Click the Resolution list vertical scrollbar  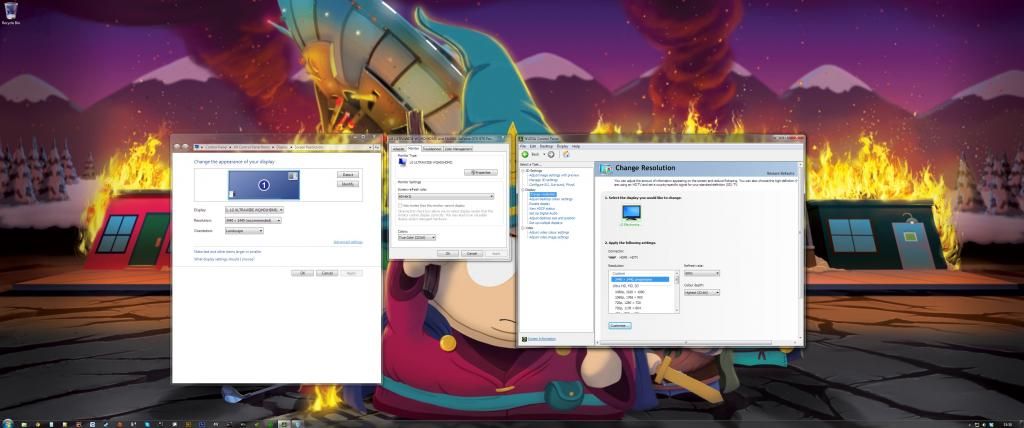pos(677,291)
